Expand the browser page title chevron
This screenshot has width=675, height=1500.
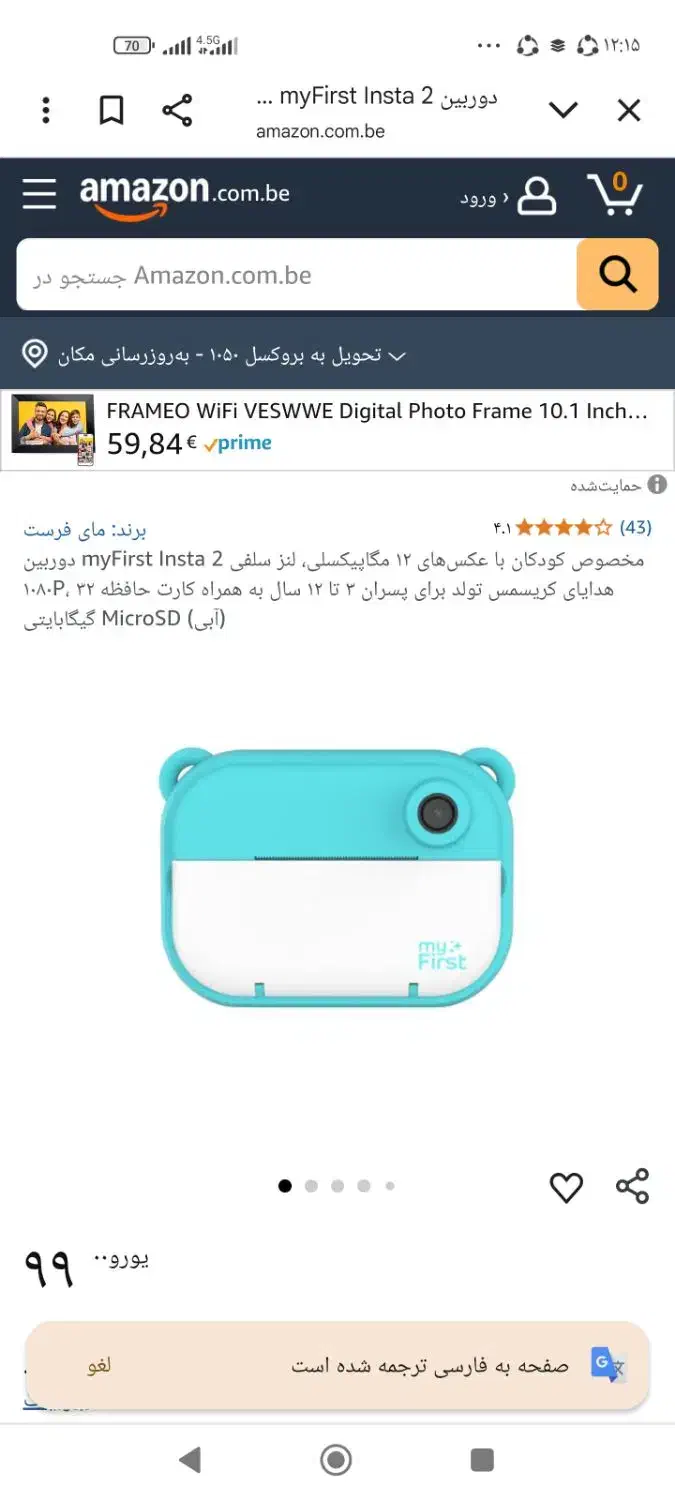[x=564, y=110]
